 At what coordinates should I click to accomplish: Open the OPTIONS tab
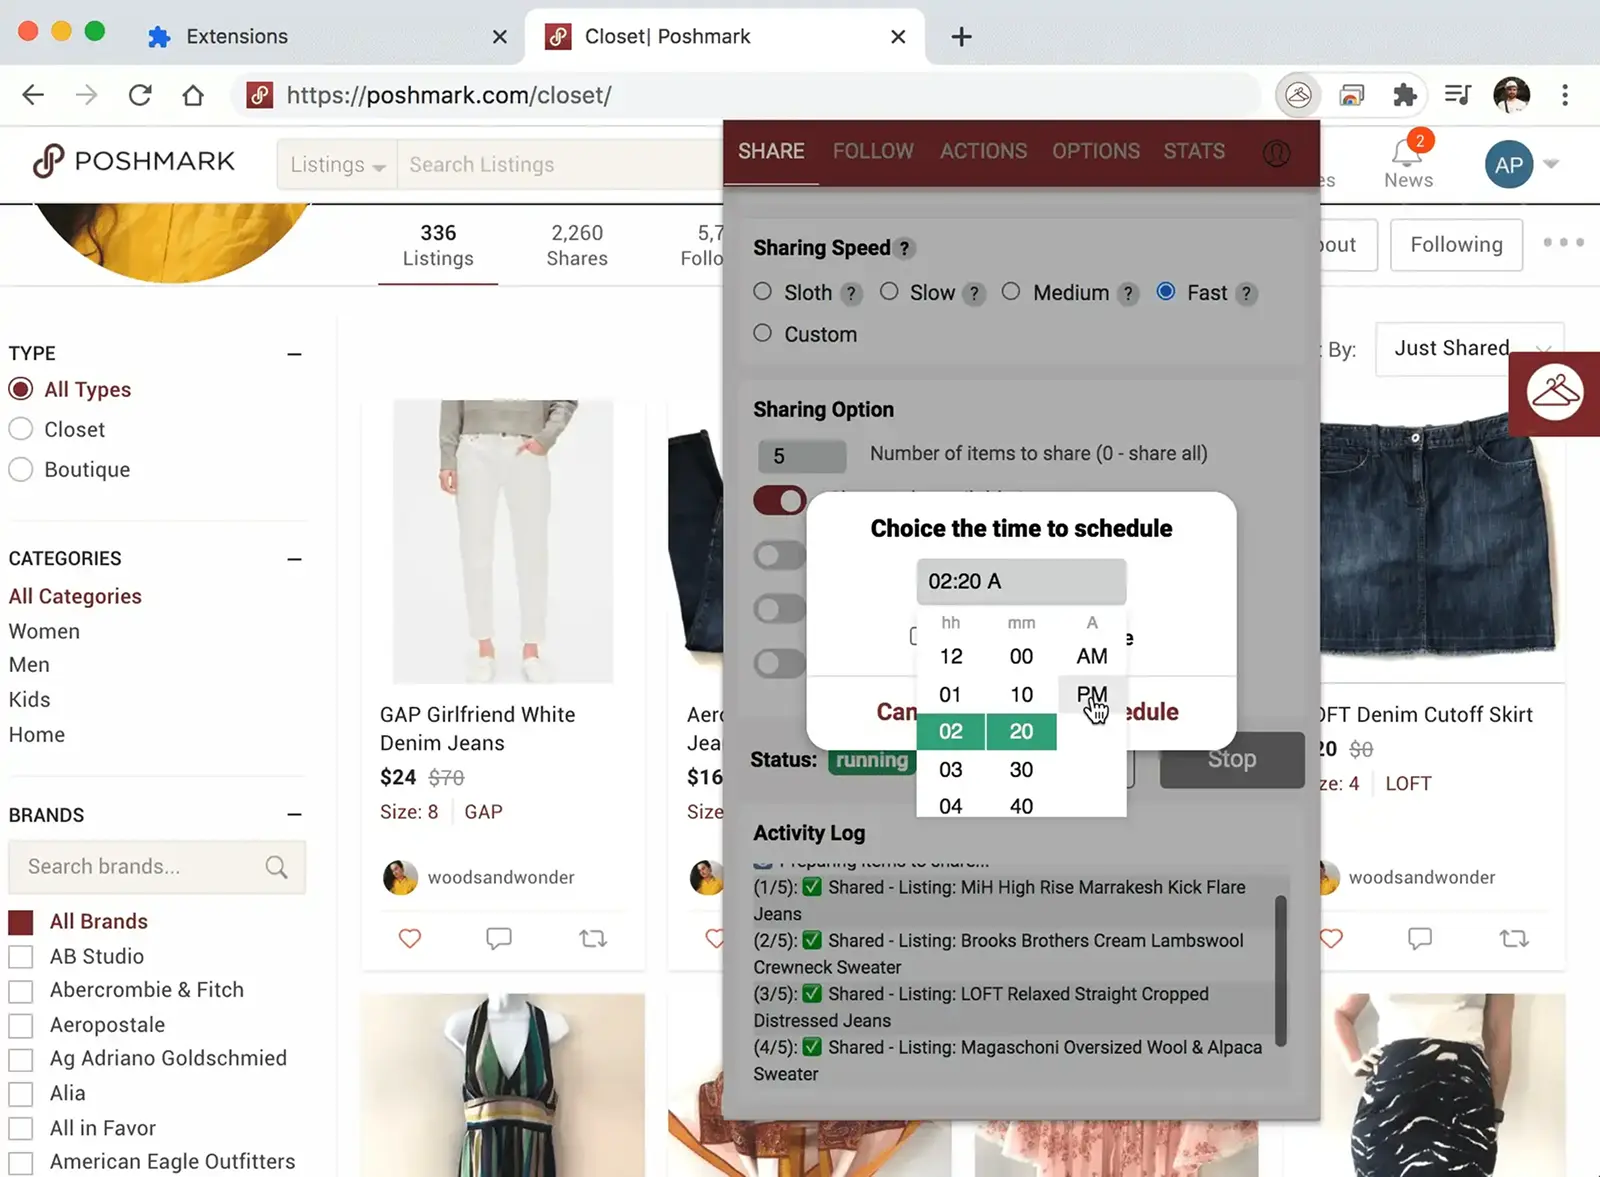(1095, 151)
